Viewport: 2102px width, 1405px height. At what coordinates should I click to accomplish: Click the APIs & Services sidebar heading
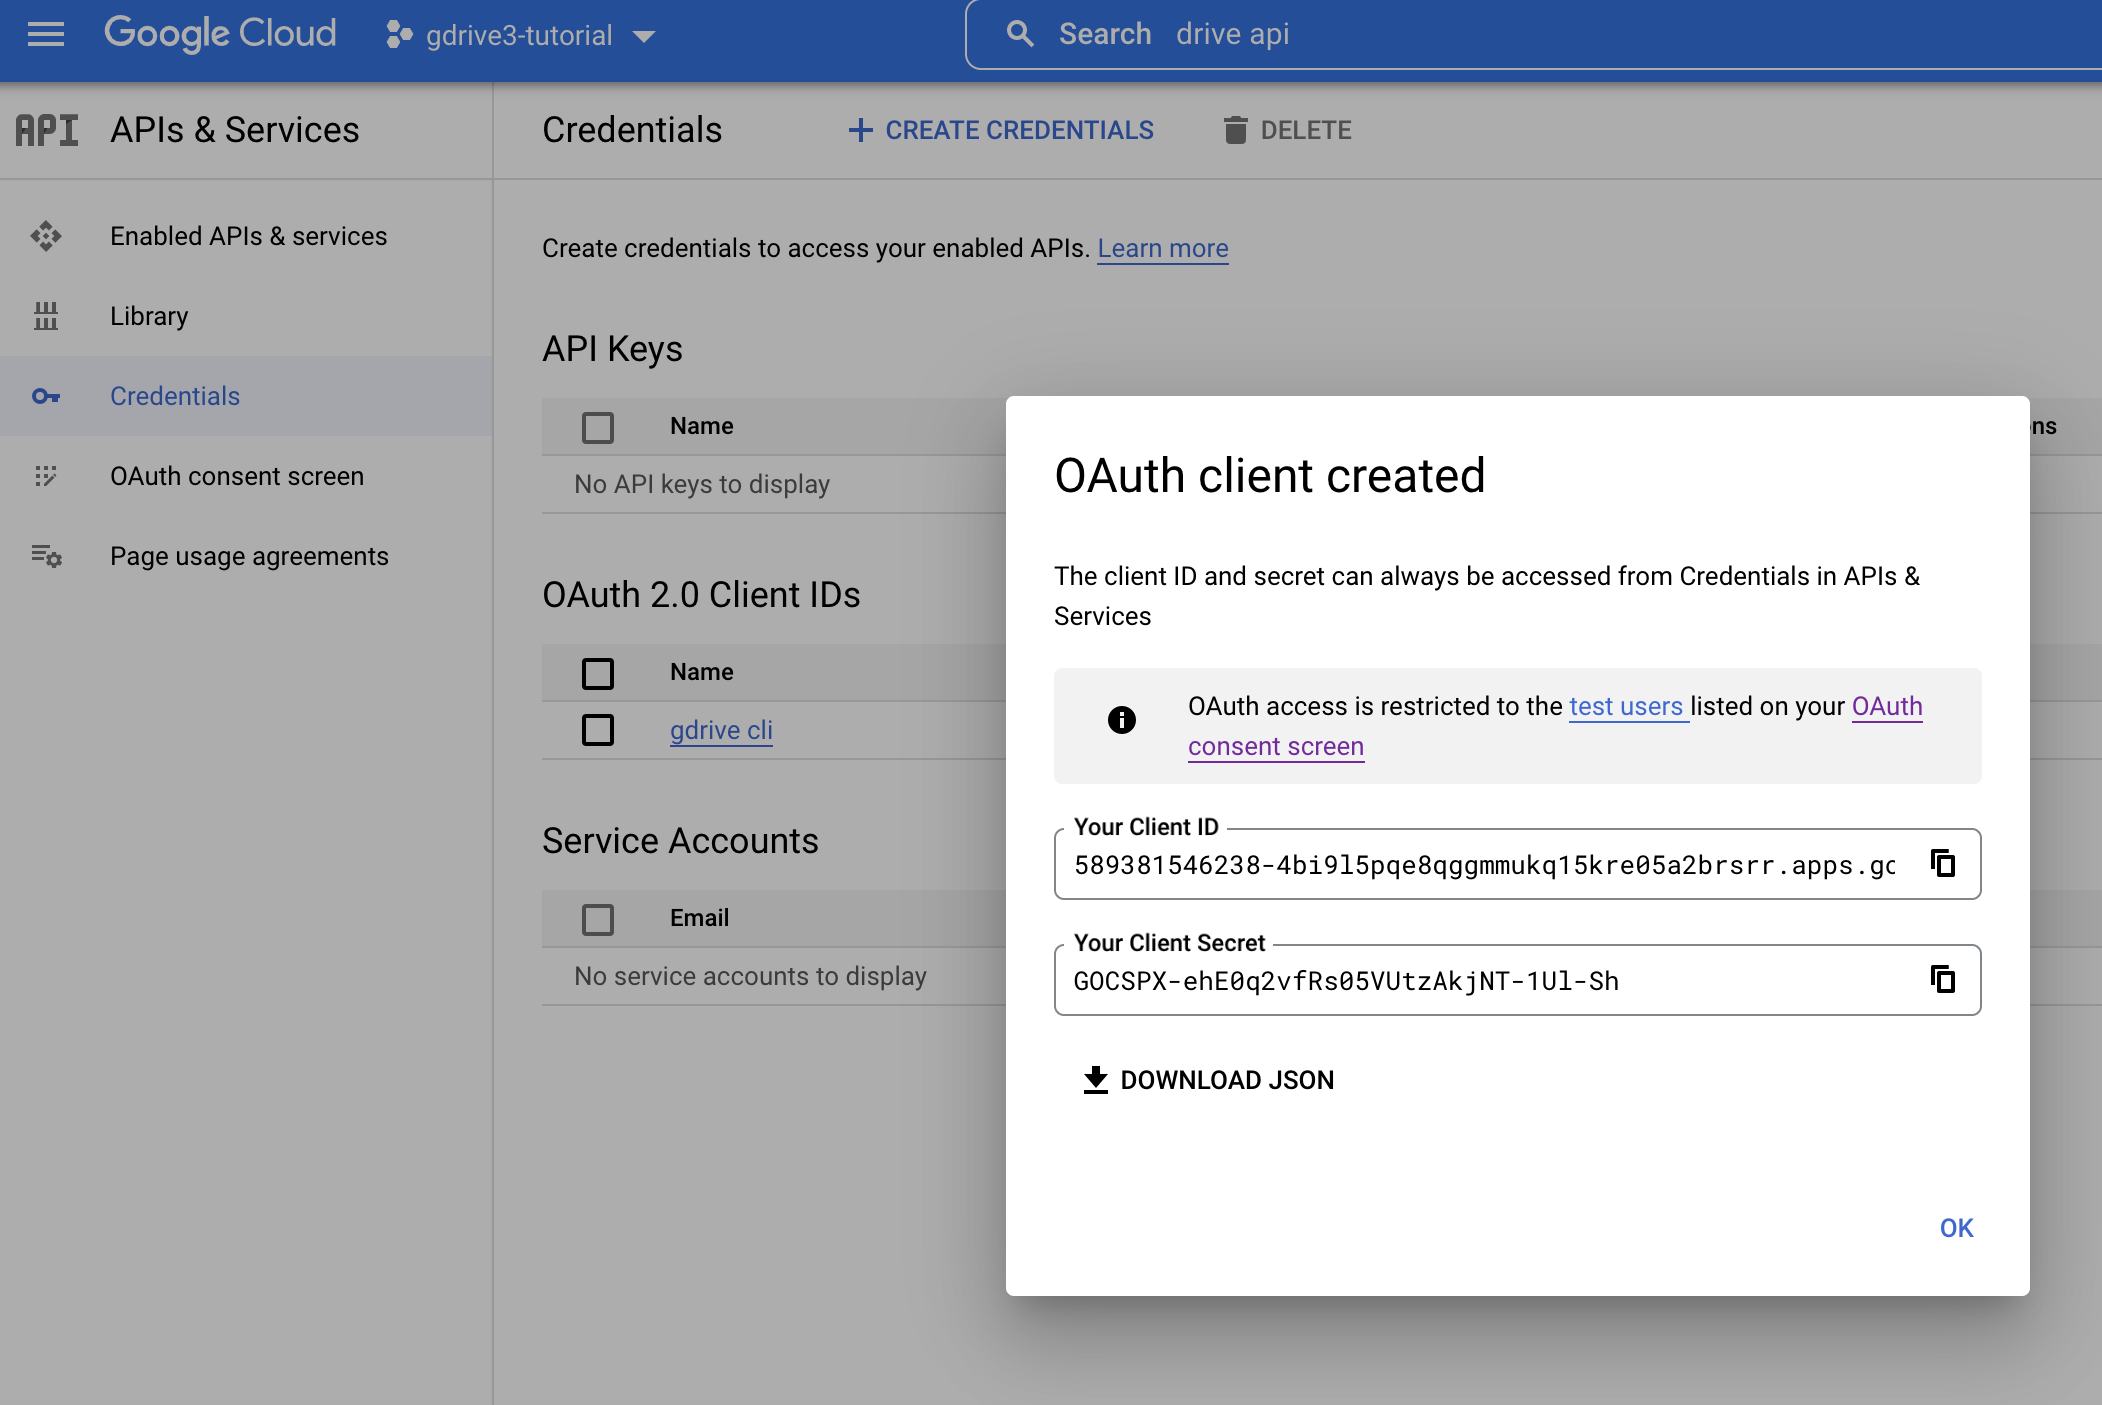pyautogui.click(x=235, y=130)
